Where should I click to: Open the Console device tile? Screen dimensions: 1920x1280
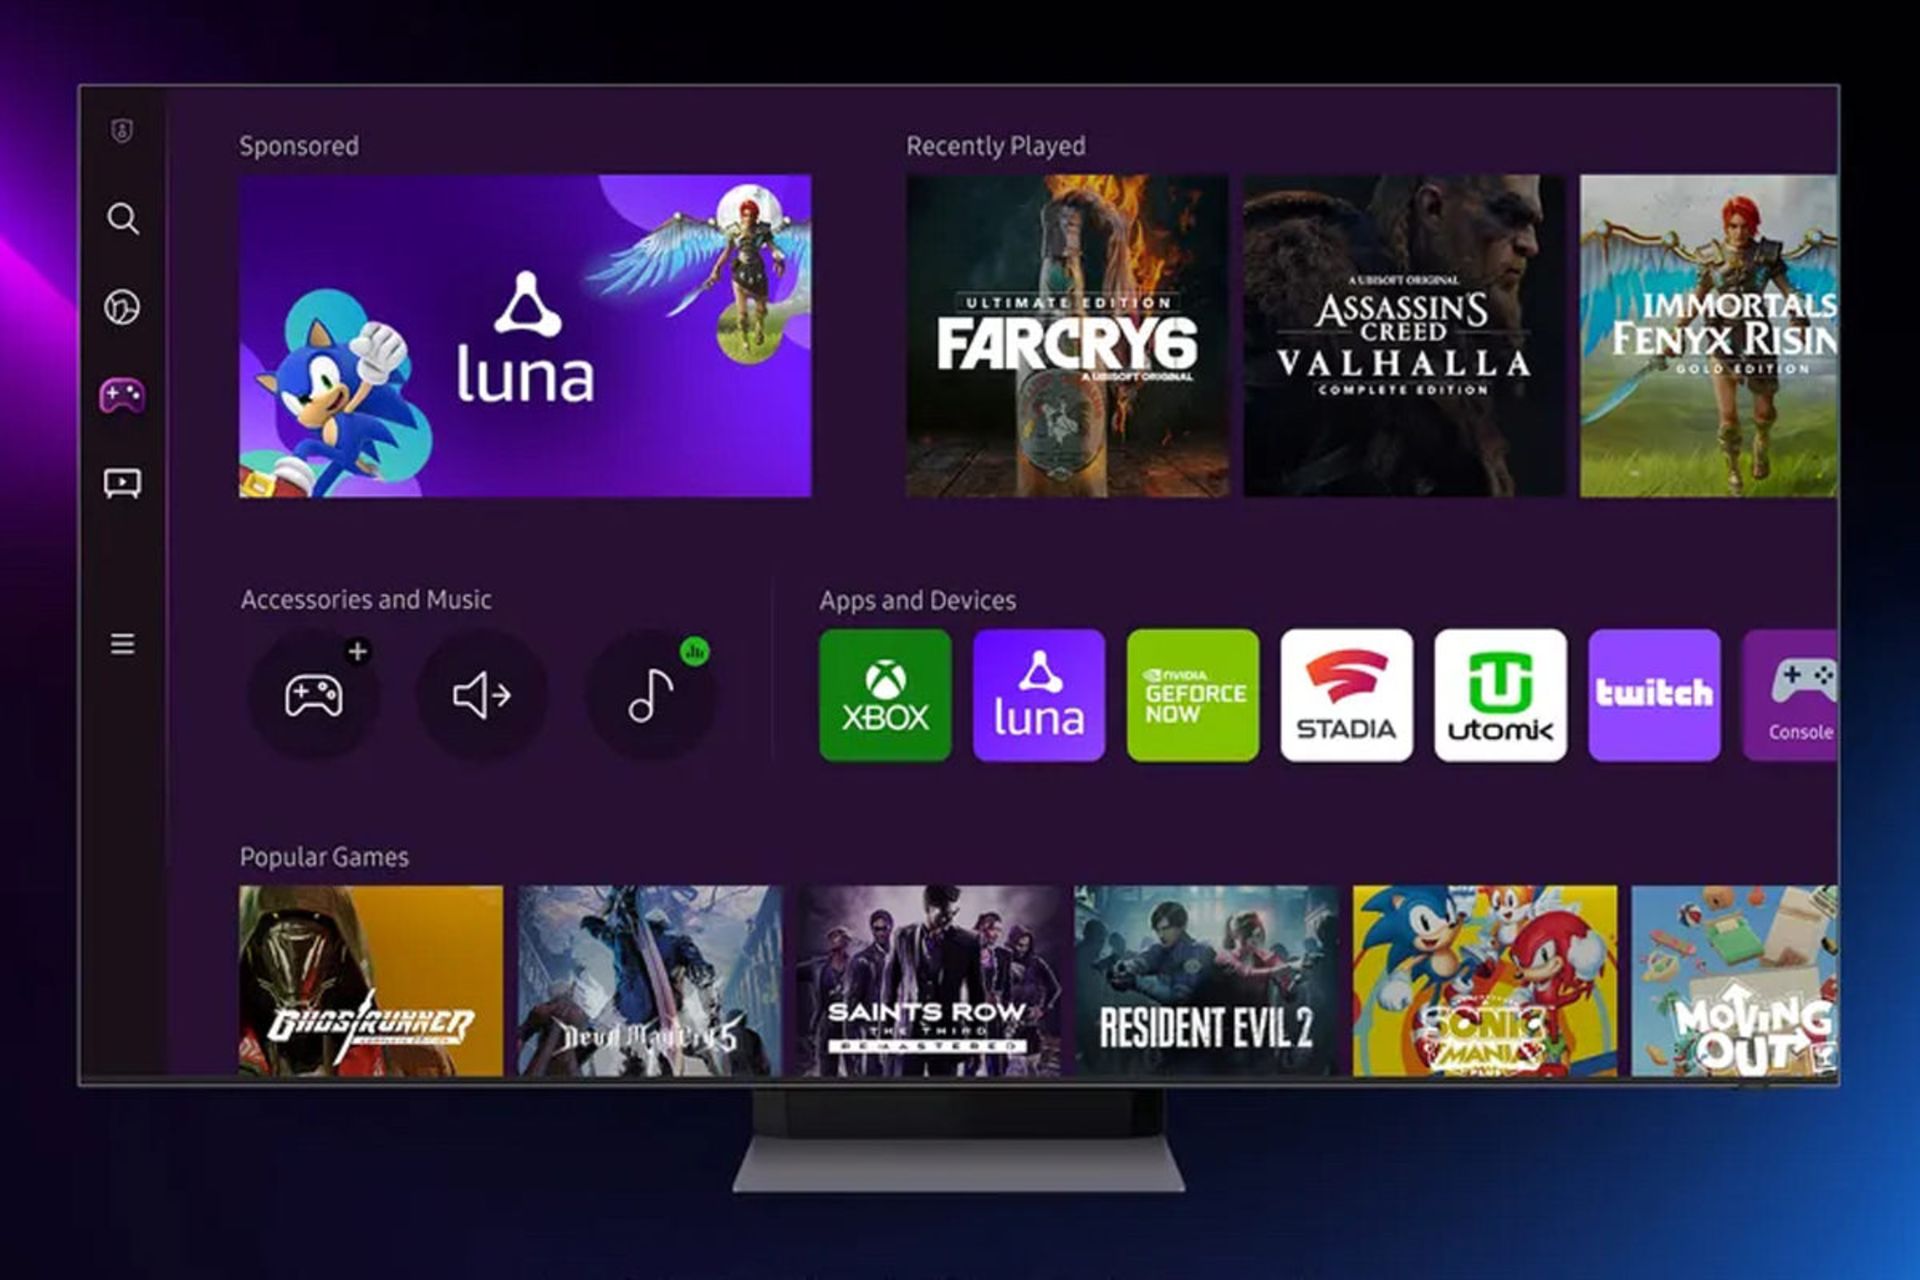tap(1790, 695)
